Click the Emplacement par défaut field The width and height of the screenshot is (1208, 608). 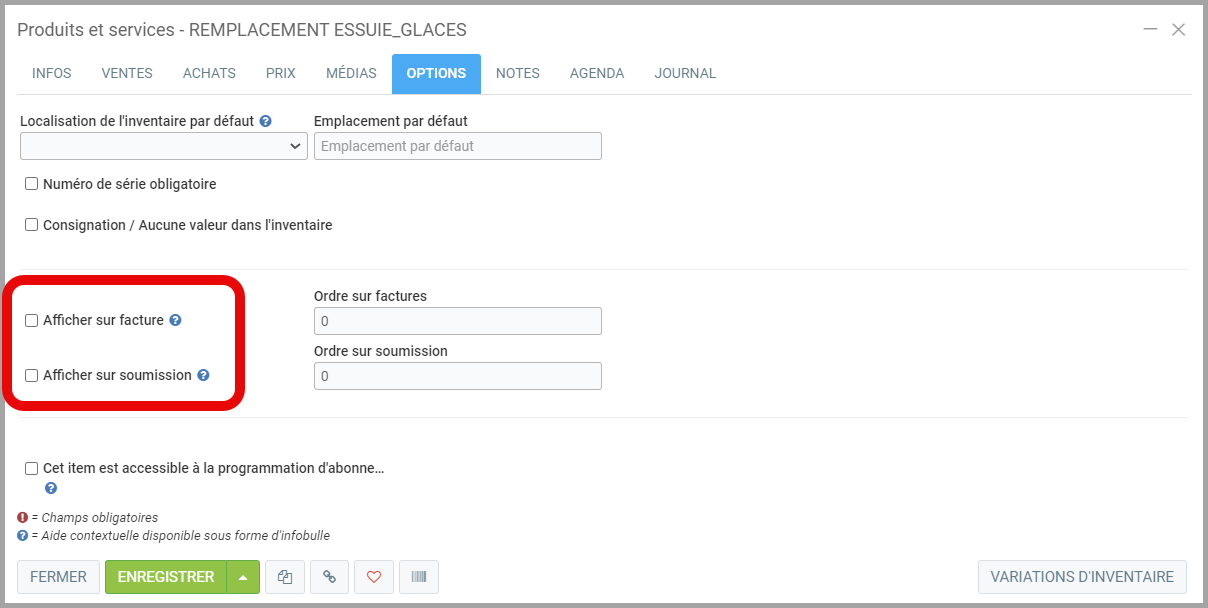[457, 146]
